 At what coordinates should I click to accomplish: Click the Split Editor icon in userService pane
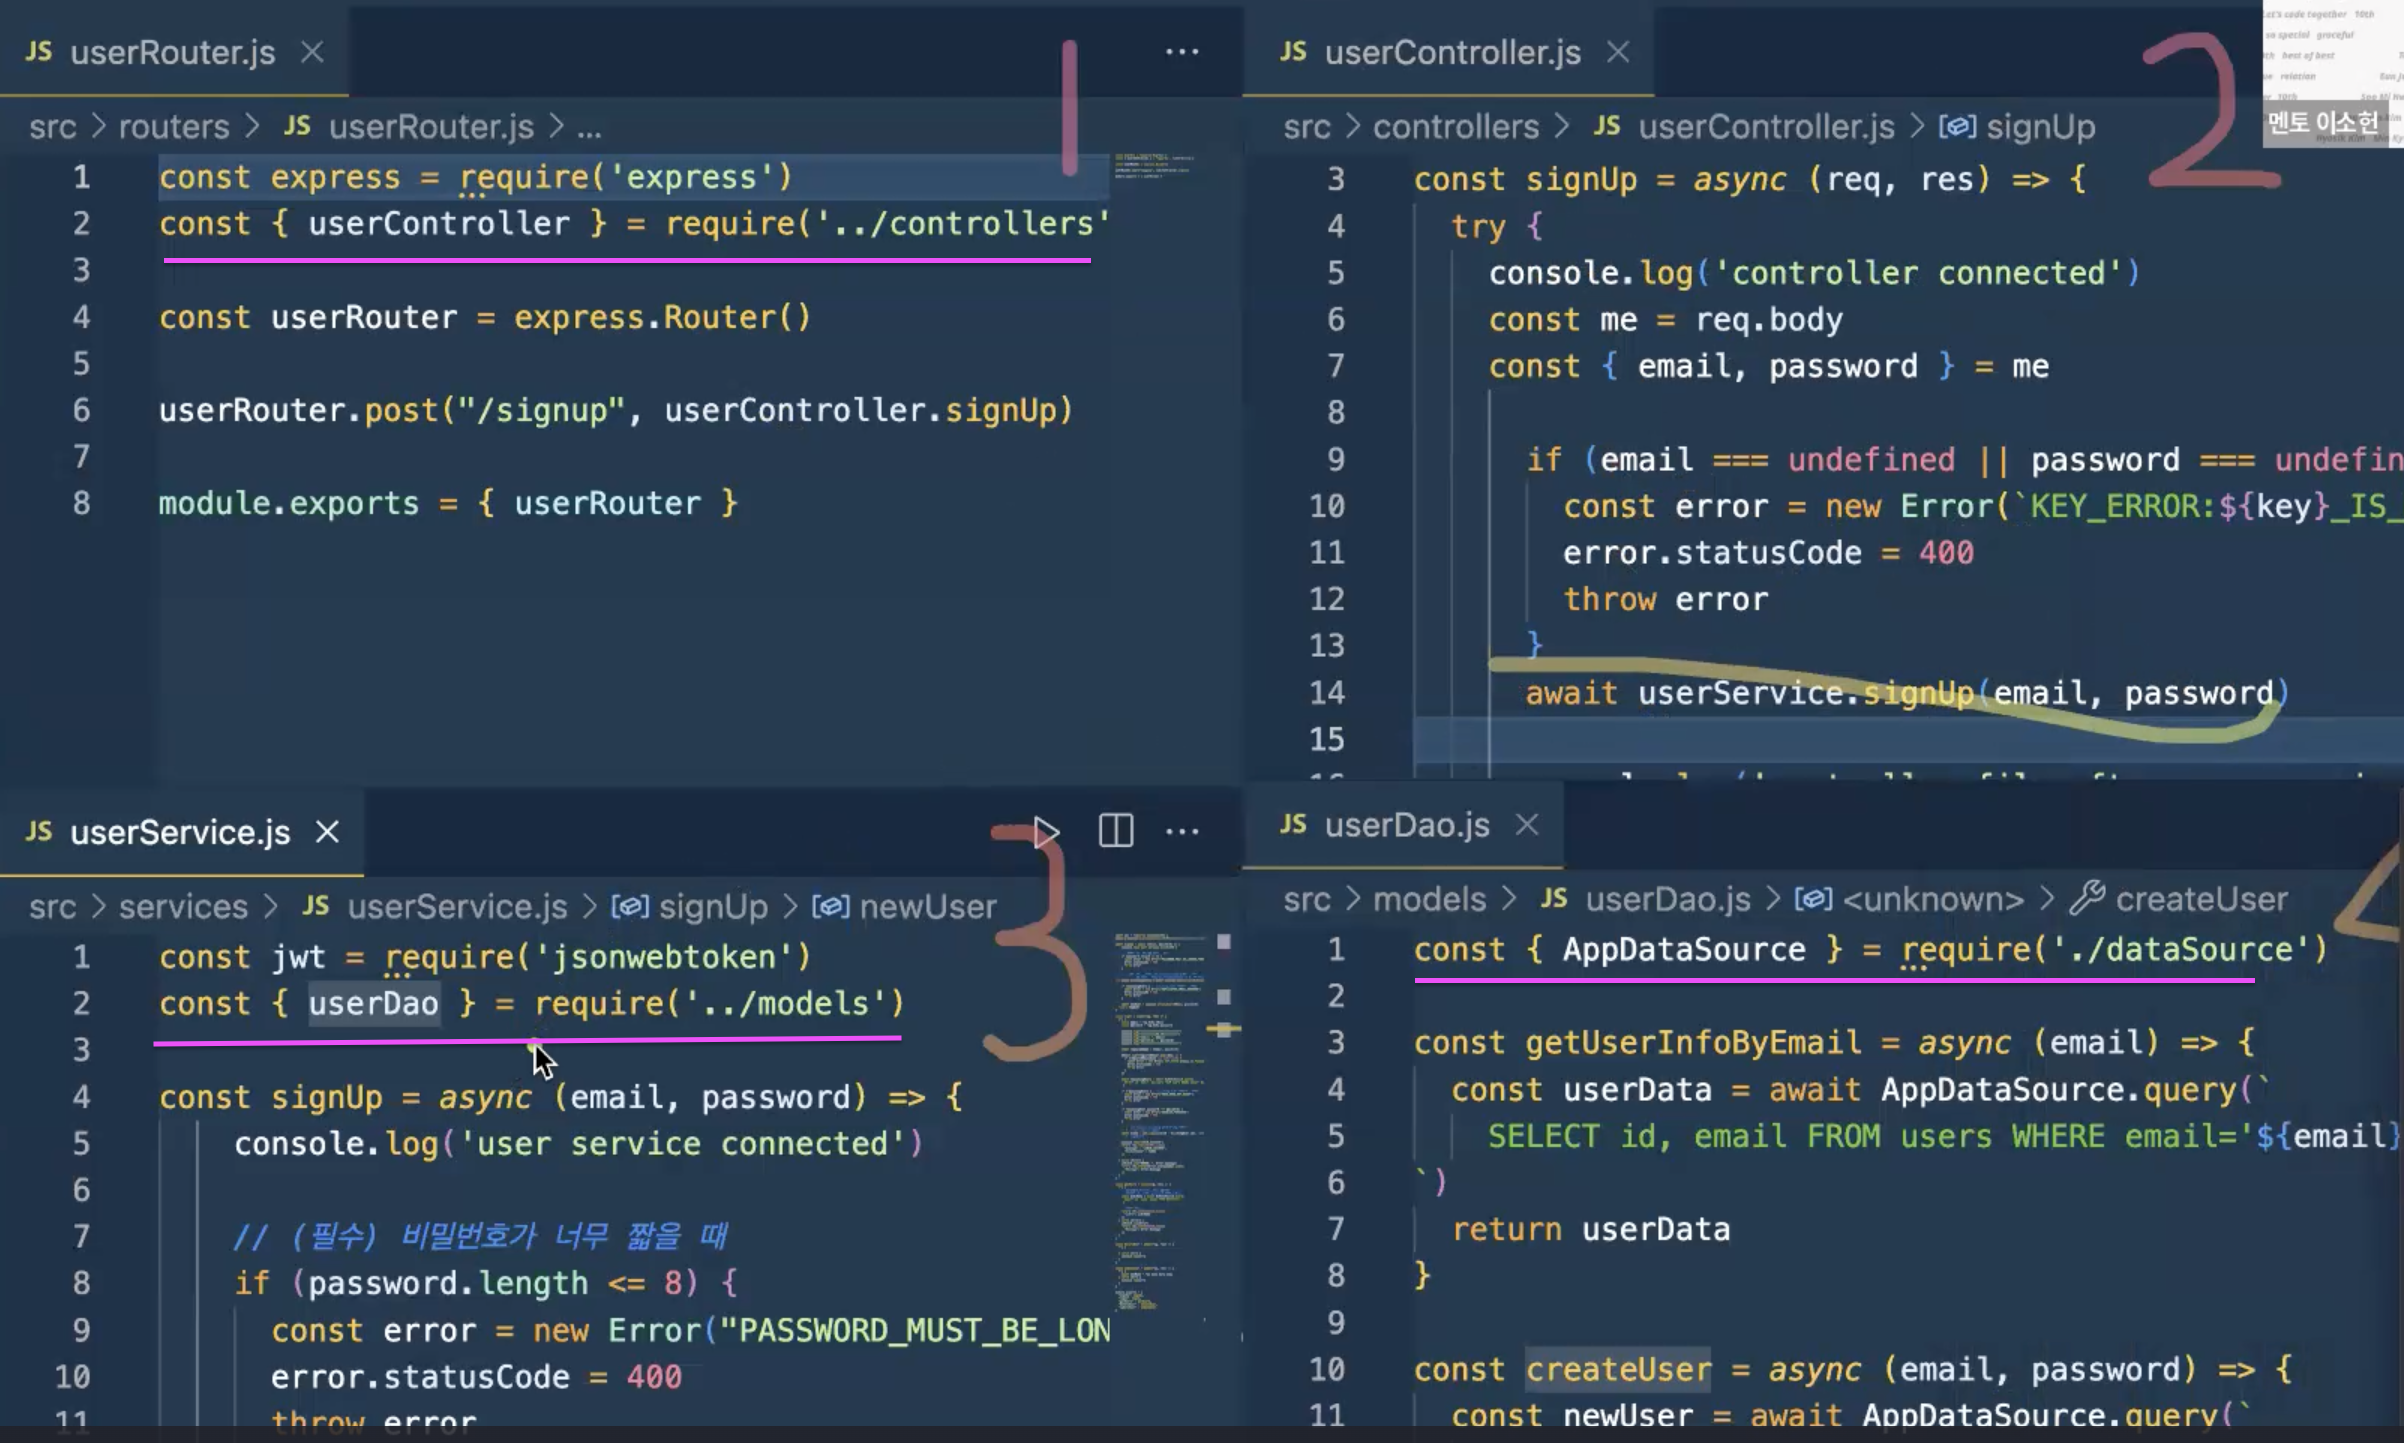point(1115,832)
